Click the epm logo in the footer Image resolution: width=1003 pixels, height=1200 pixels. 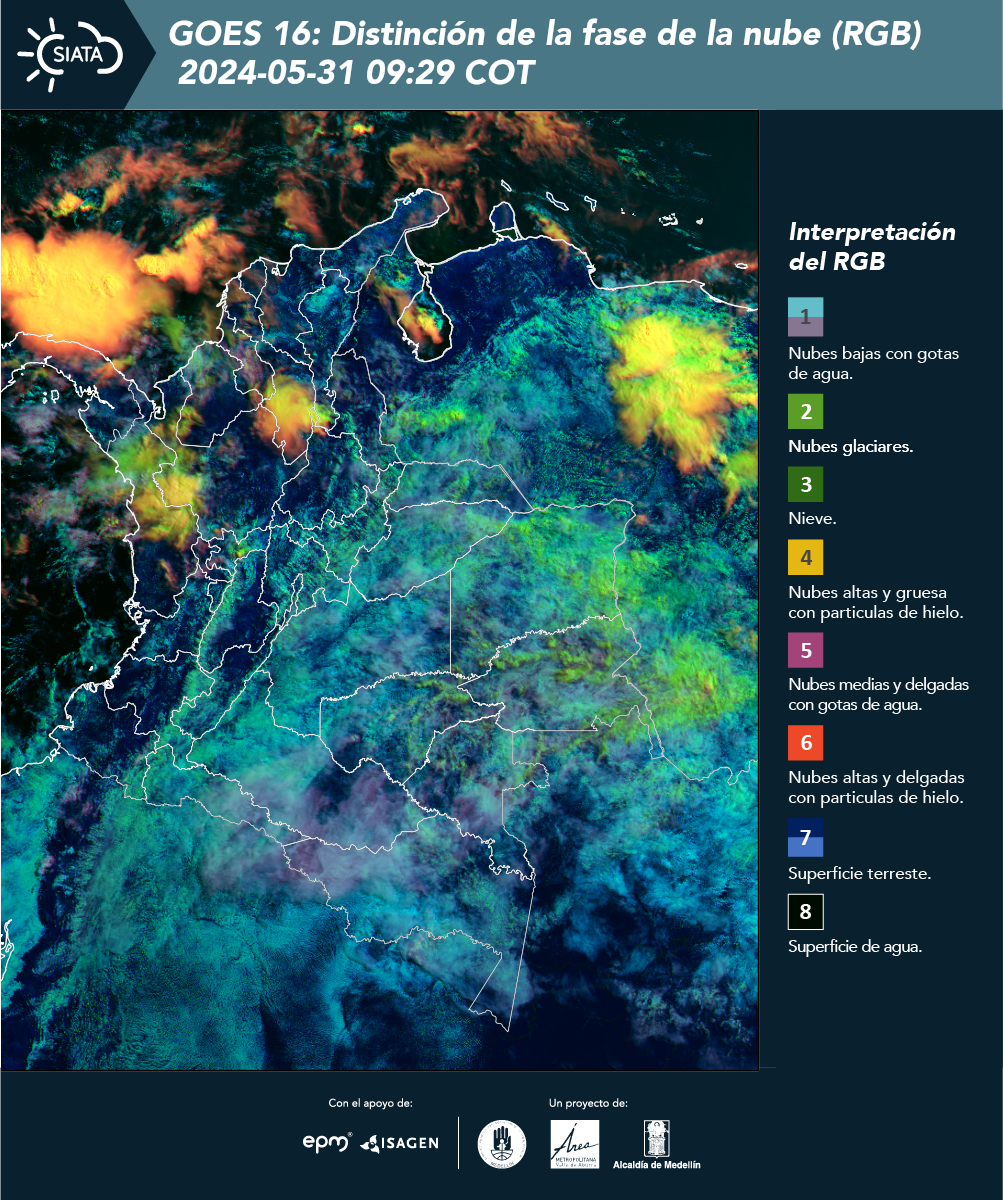tap(327, 1141)
